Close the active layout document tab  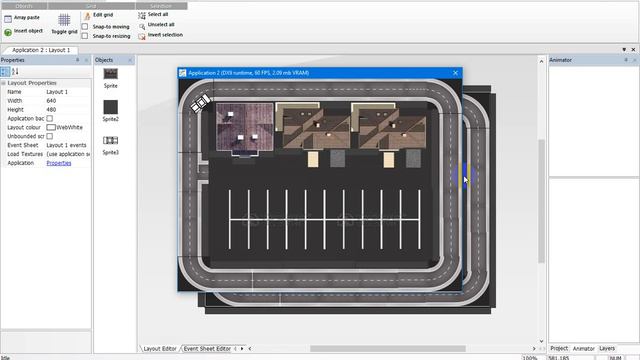click(x=633, y=50)
